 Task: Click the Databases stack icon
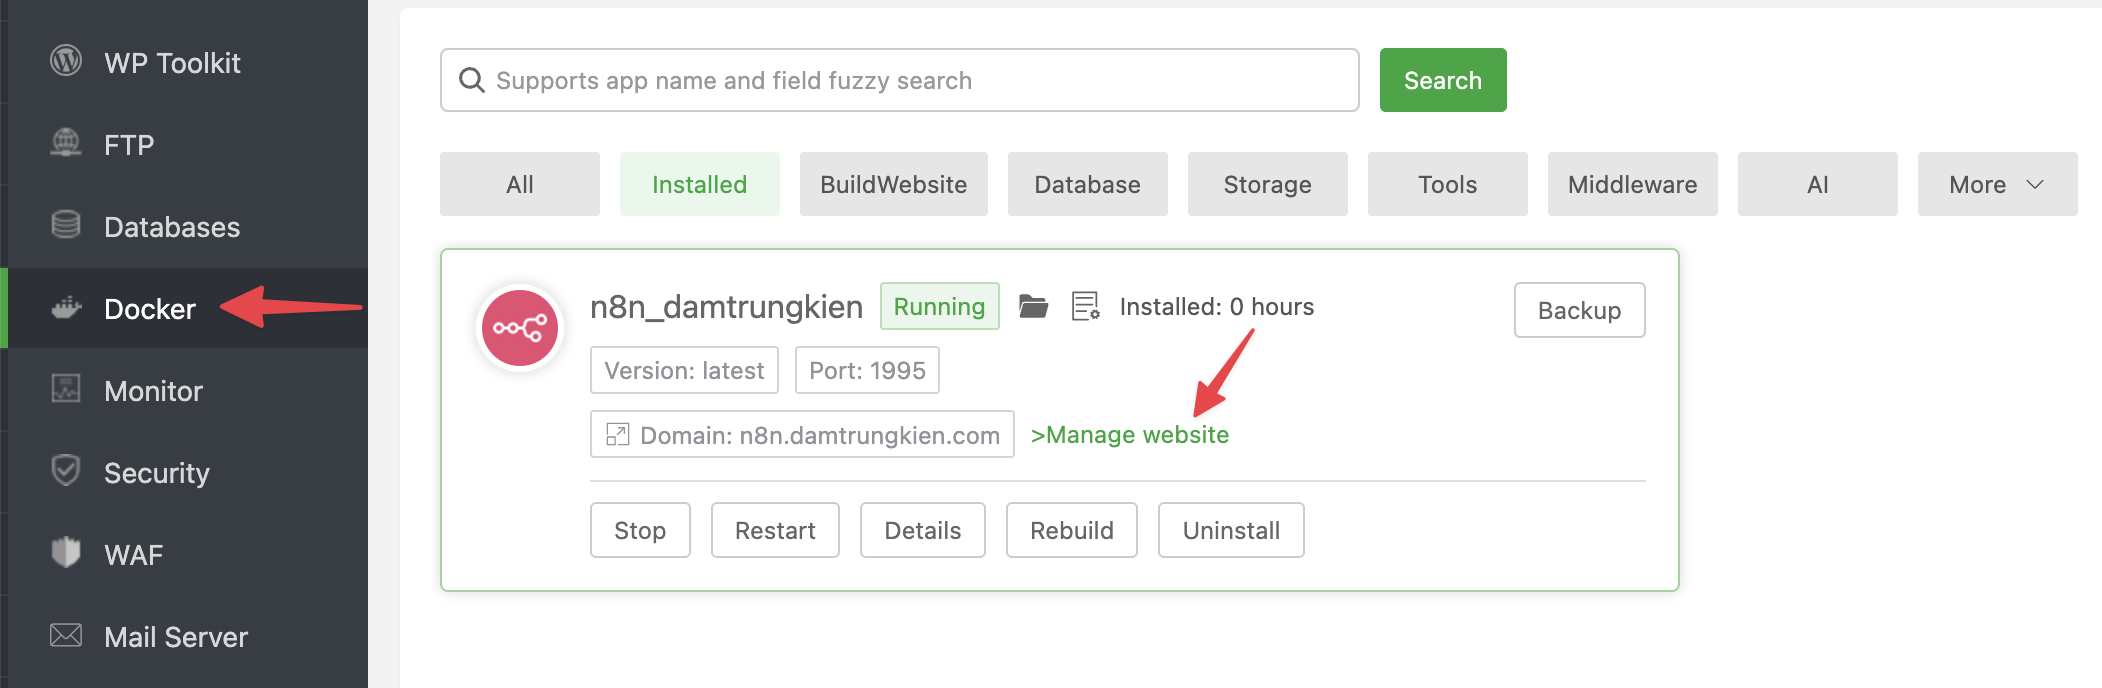click(x=66, y=224)
